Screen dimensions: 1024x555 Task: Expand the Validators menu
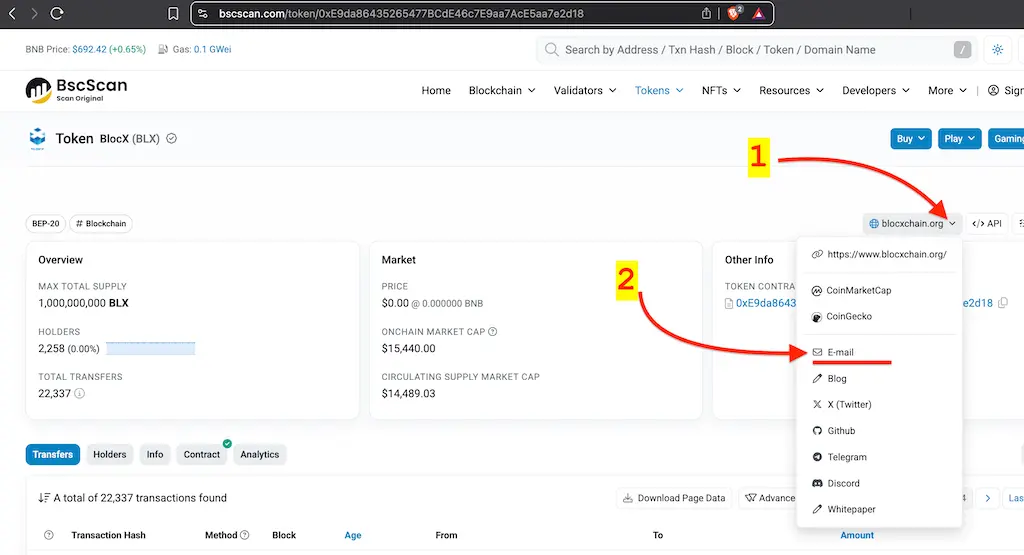pos(584,91)
